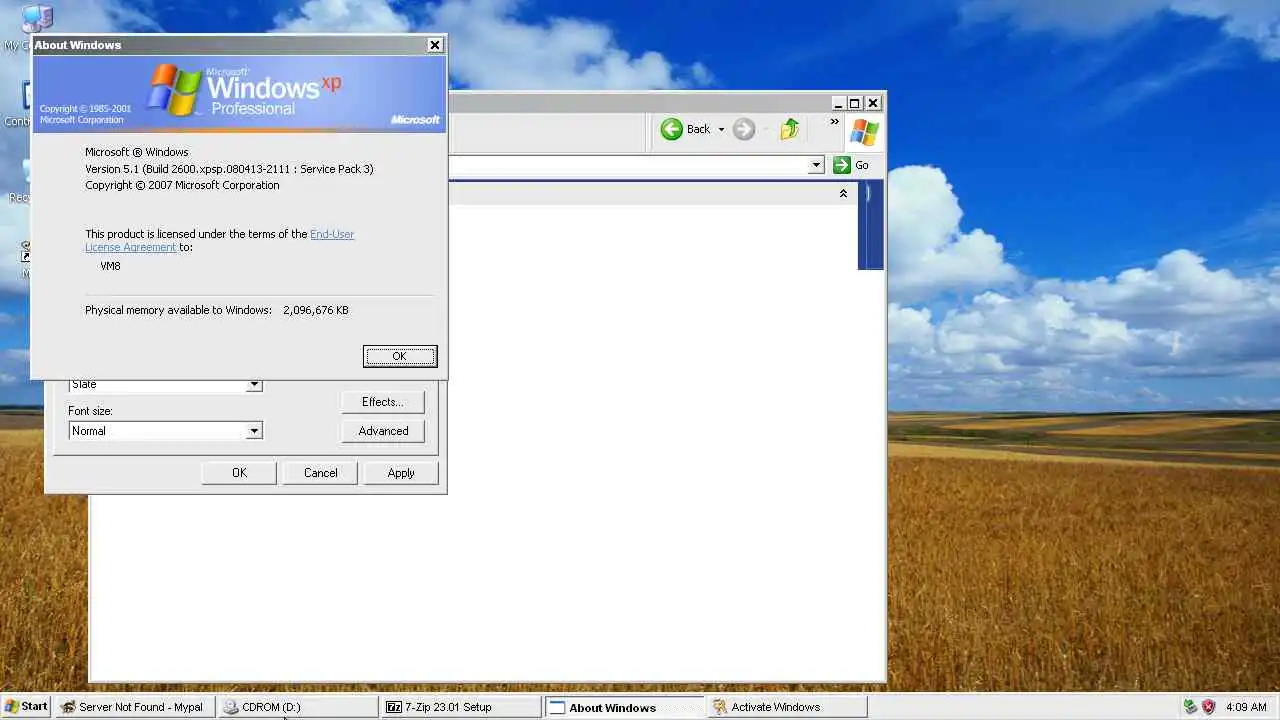
Task: Open the address bar dropdown arrow
Action: (x=816, y=165)
